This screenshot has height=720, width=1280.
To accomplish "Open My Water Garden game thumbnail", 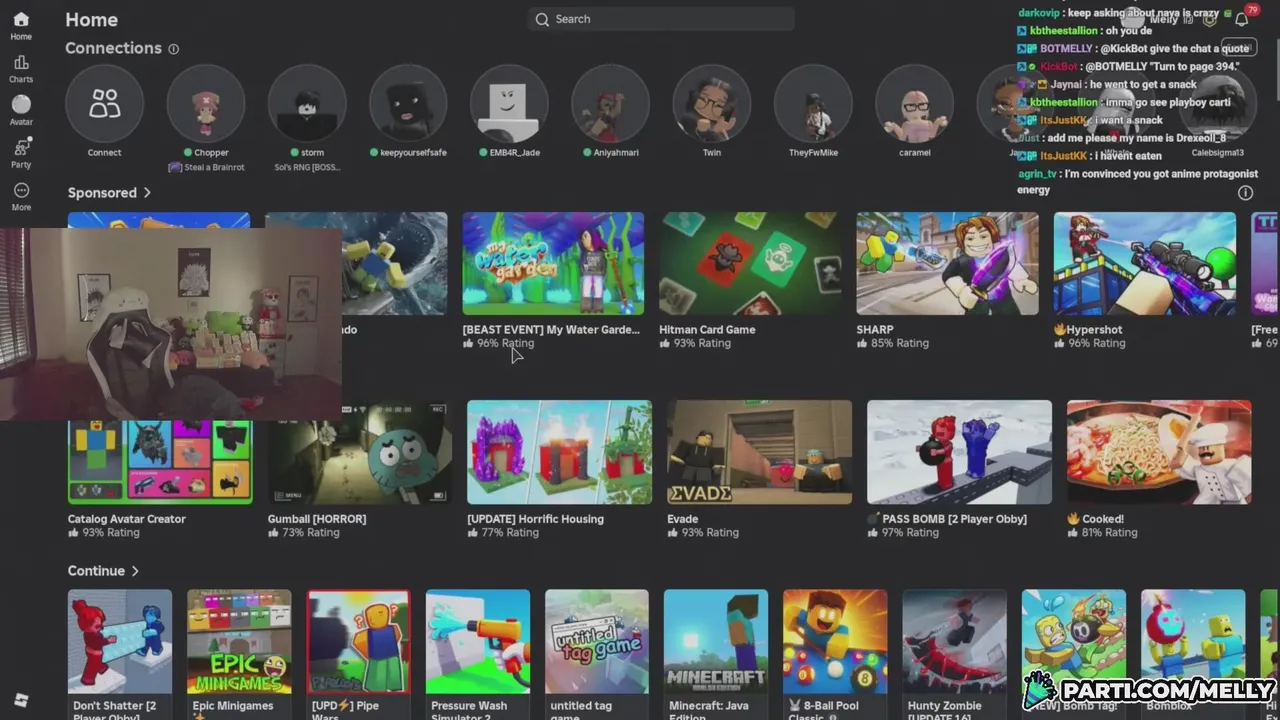I will (553, 263).
